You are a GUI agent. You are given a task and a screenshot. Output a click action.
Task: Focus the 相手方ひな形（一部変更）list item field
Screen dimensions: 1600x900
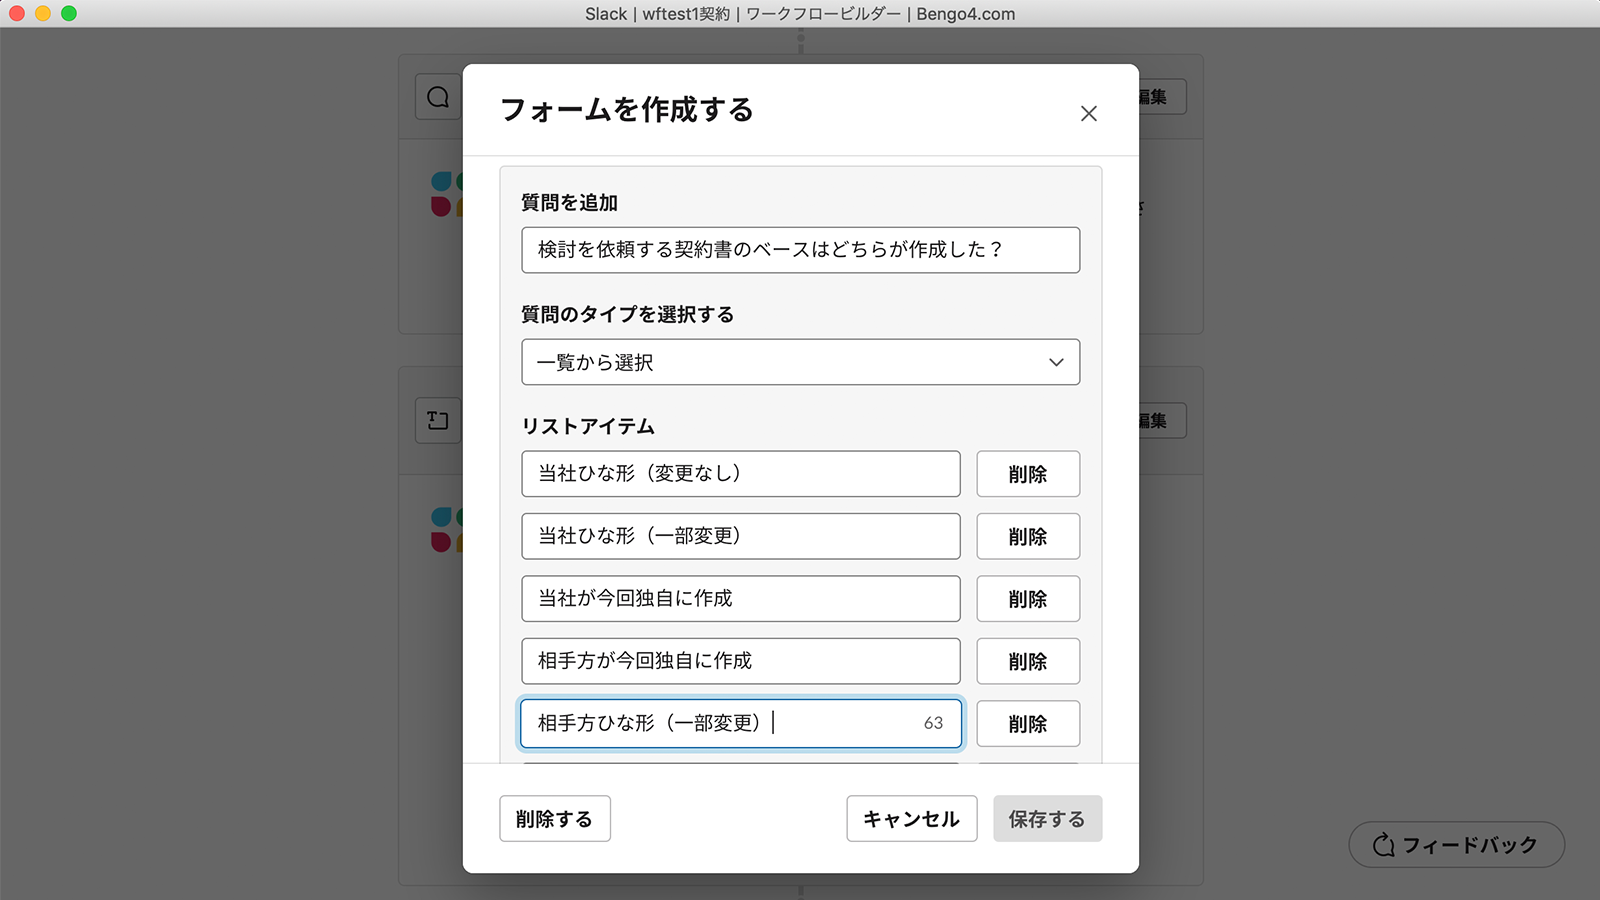click(740, 723)
